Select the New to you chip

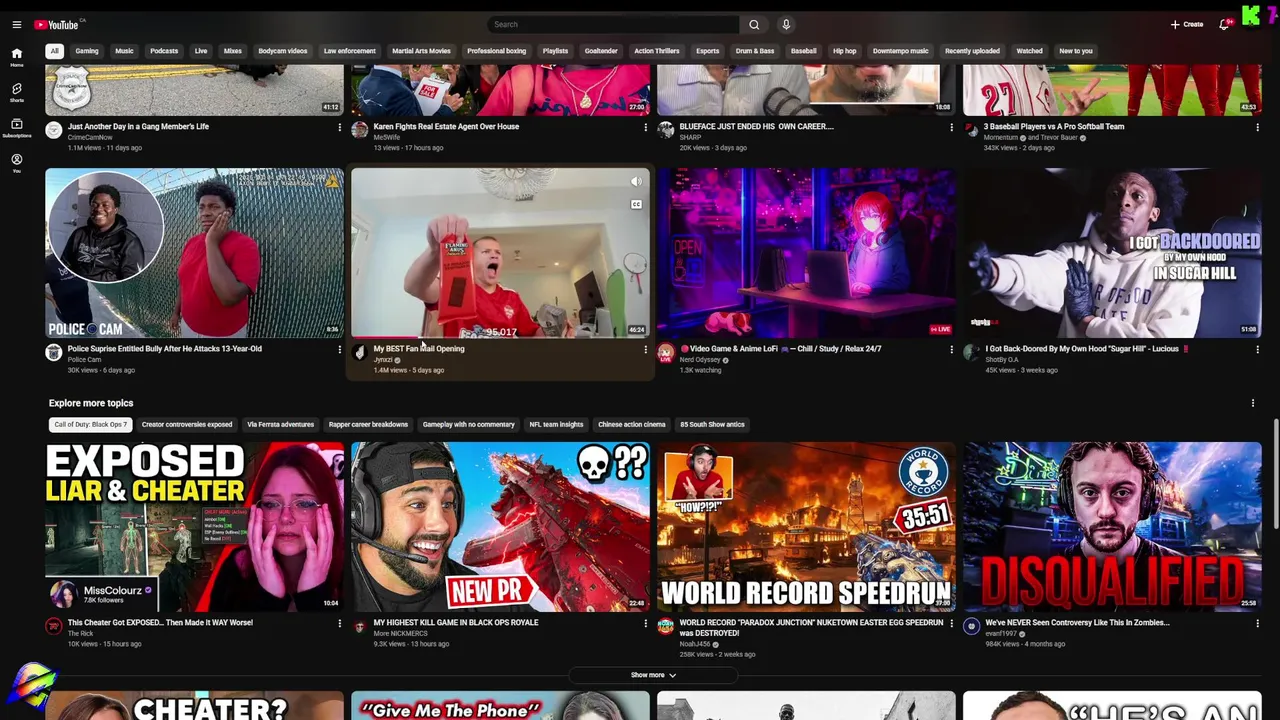tap(1076, 51)
